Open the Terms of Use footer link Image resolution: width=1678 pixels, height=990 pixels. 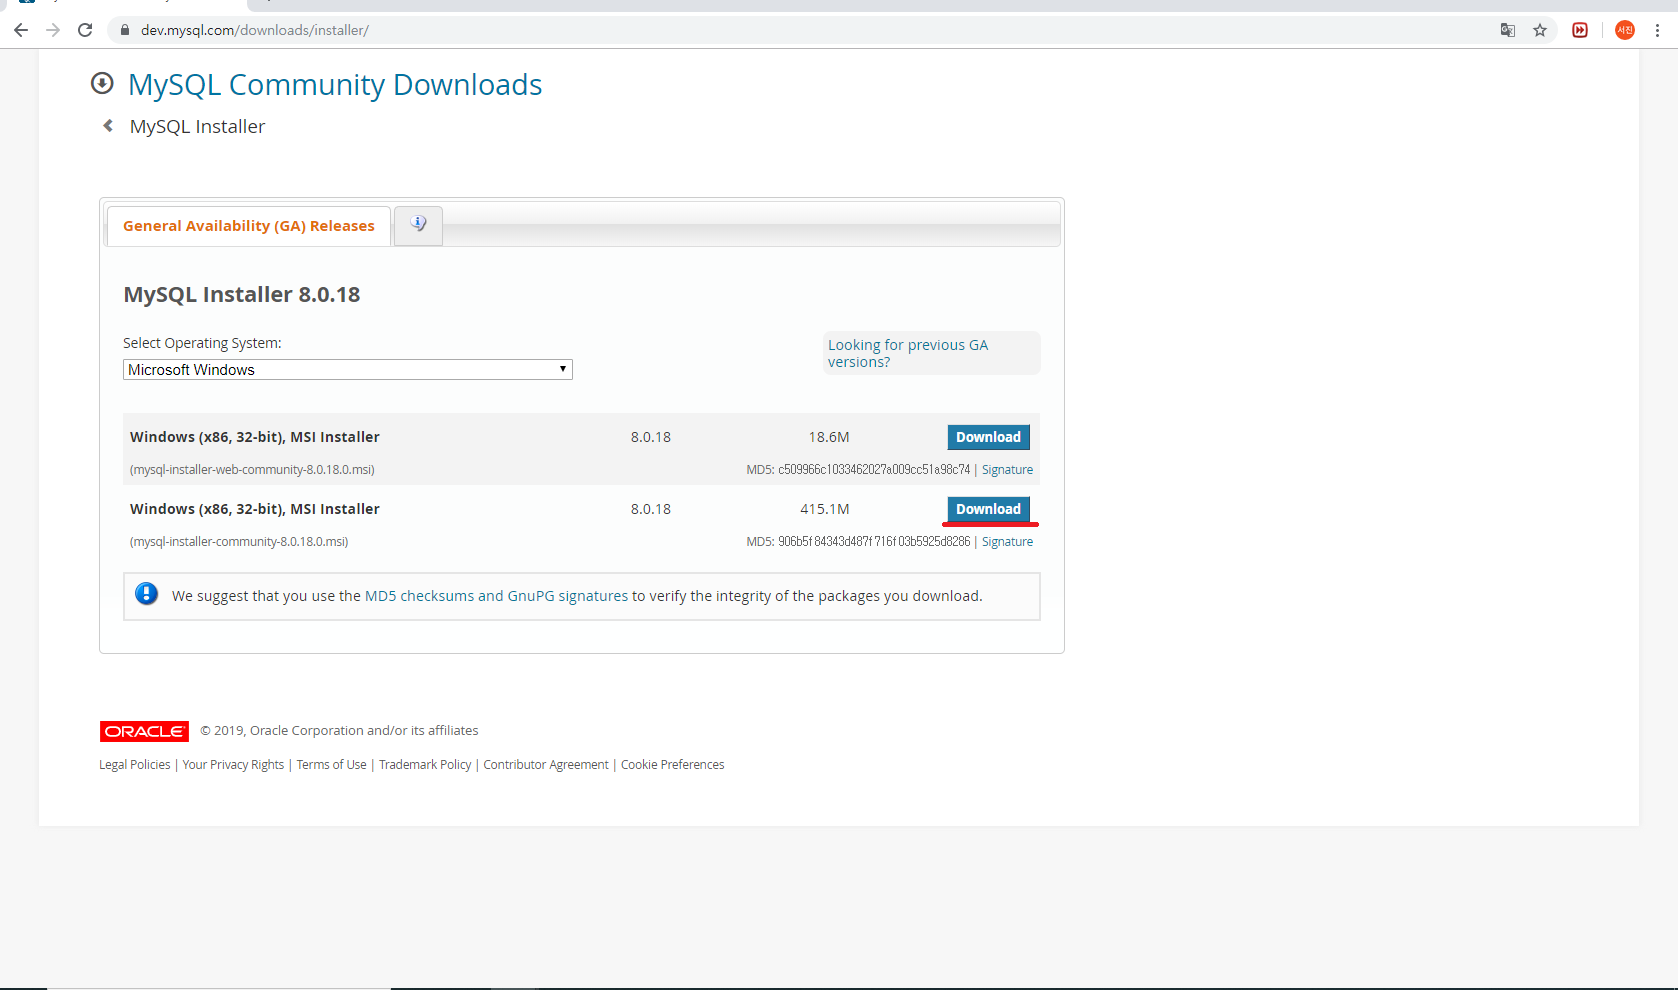332,765
